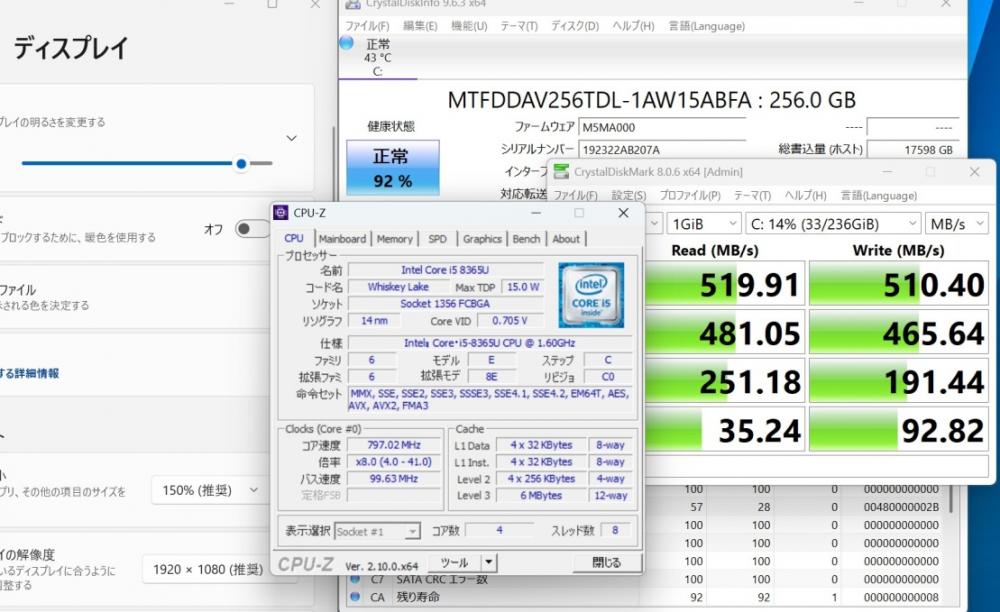1000x612 pixels.
Task: Click the CPU-Z app icon in title bar
Action: pos(281,213)
